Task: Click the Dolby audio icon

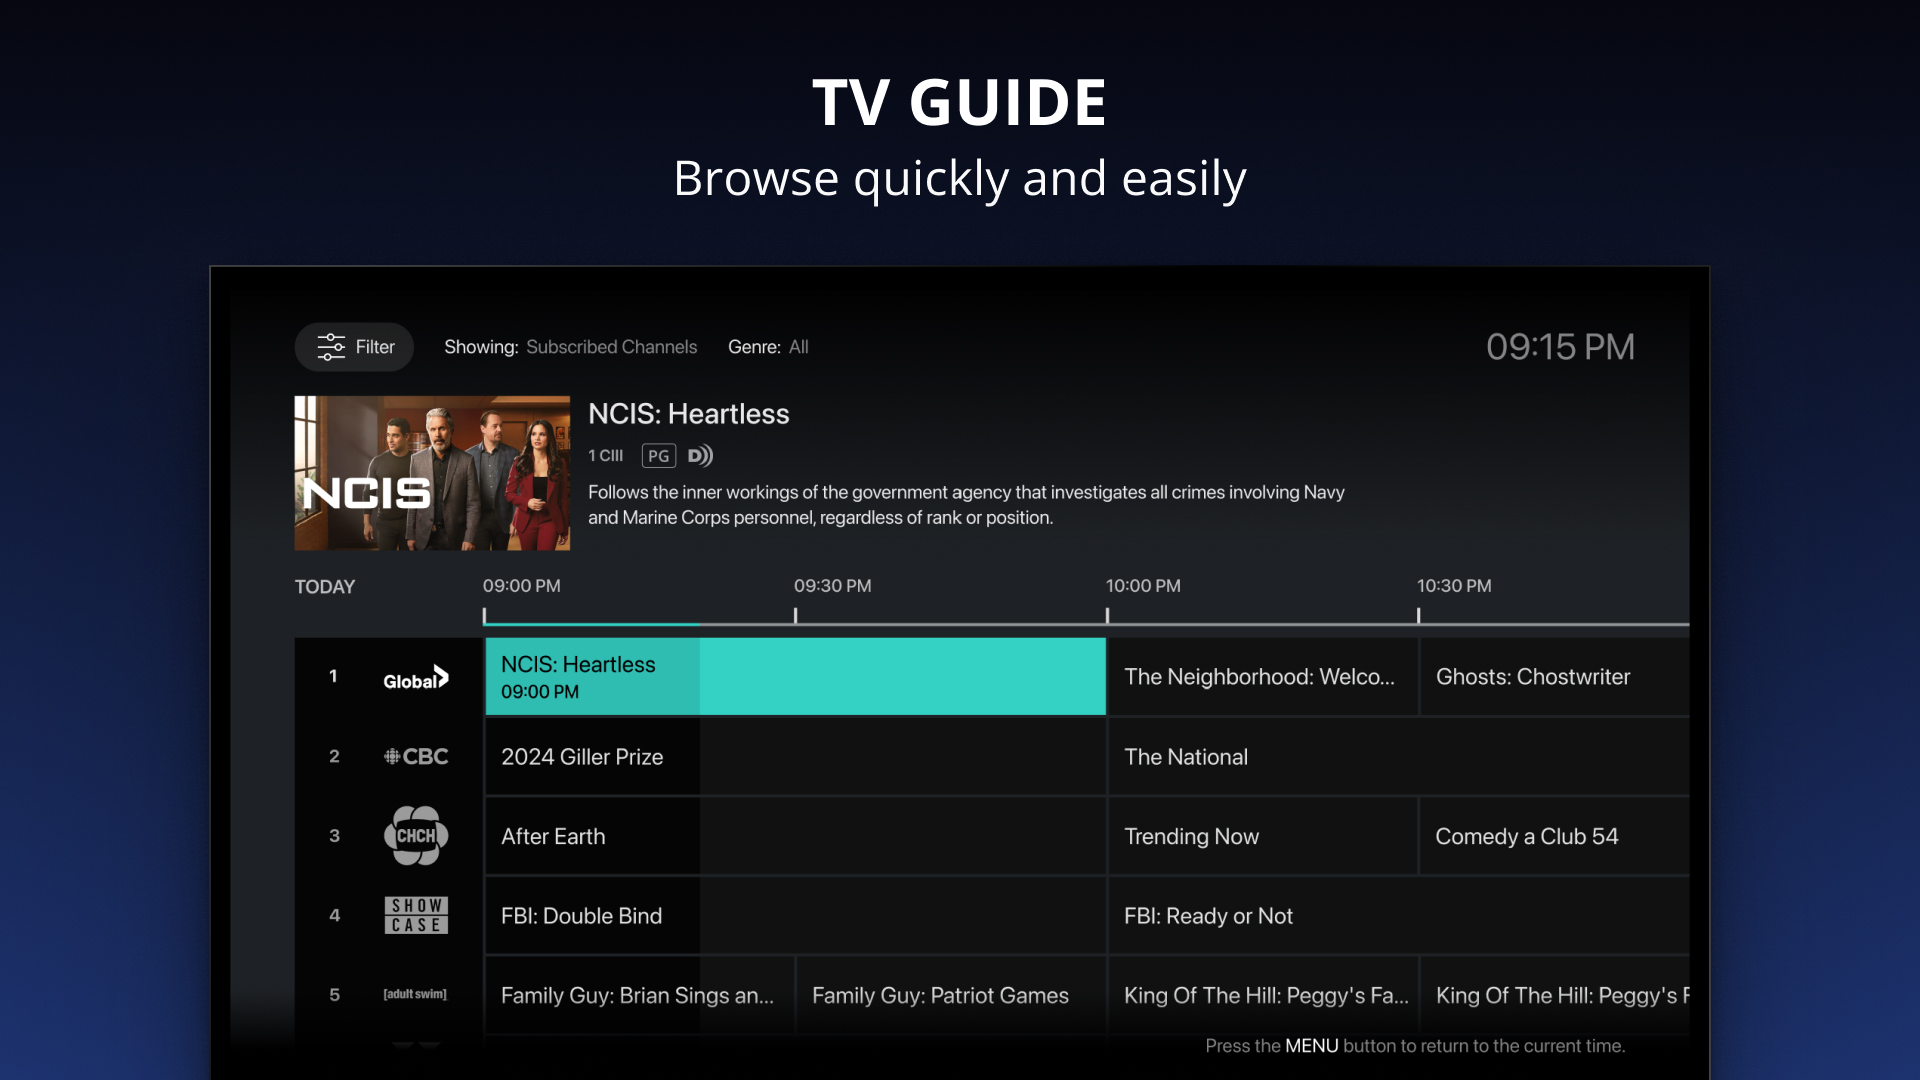Action: 700,456
